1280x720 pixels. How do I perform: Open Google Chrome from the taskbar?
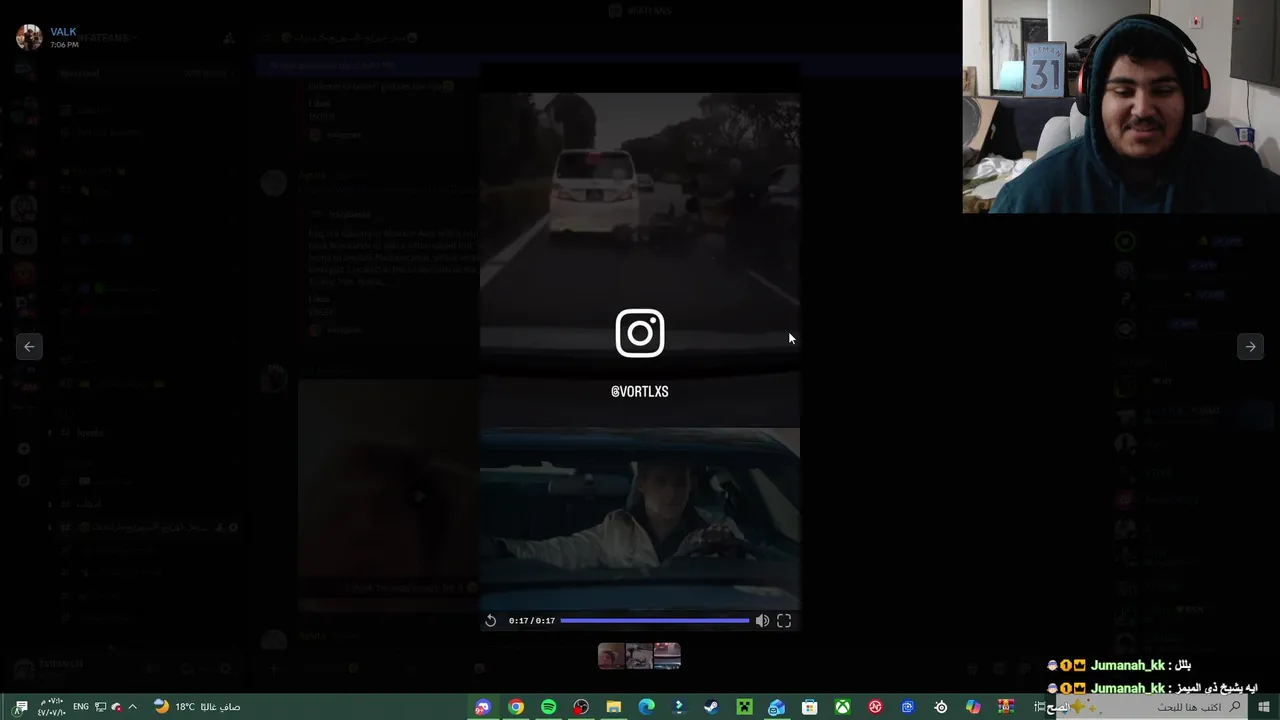click(516, 707)
